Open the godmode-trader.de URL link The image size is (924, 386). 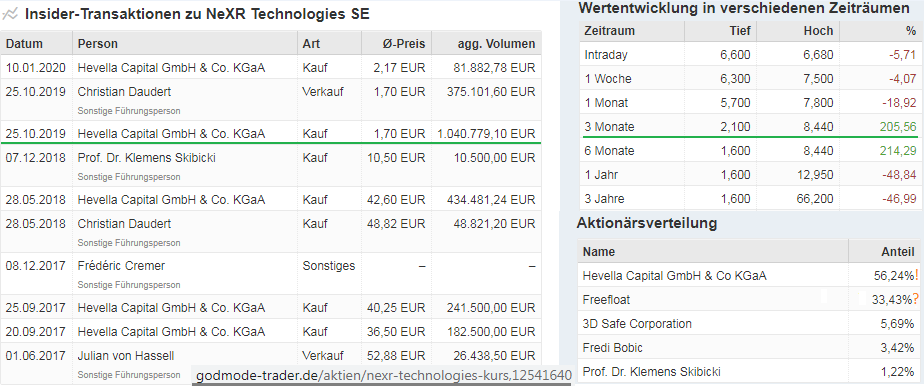384,375
